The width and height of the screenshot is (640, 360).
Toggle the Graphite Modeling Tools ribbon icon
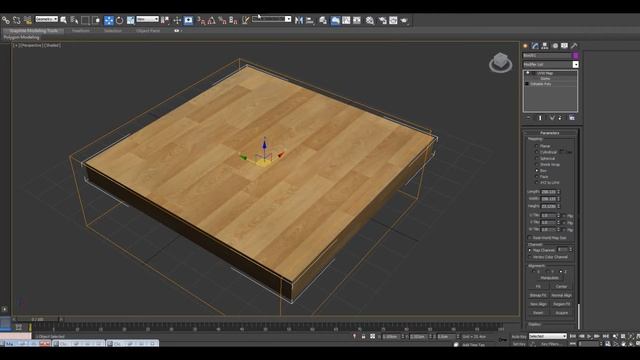pos(335,20)
